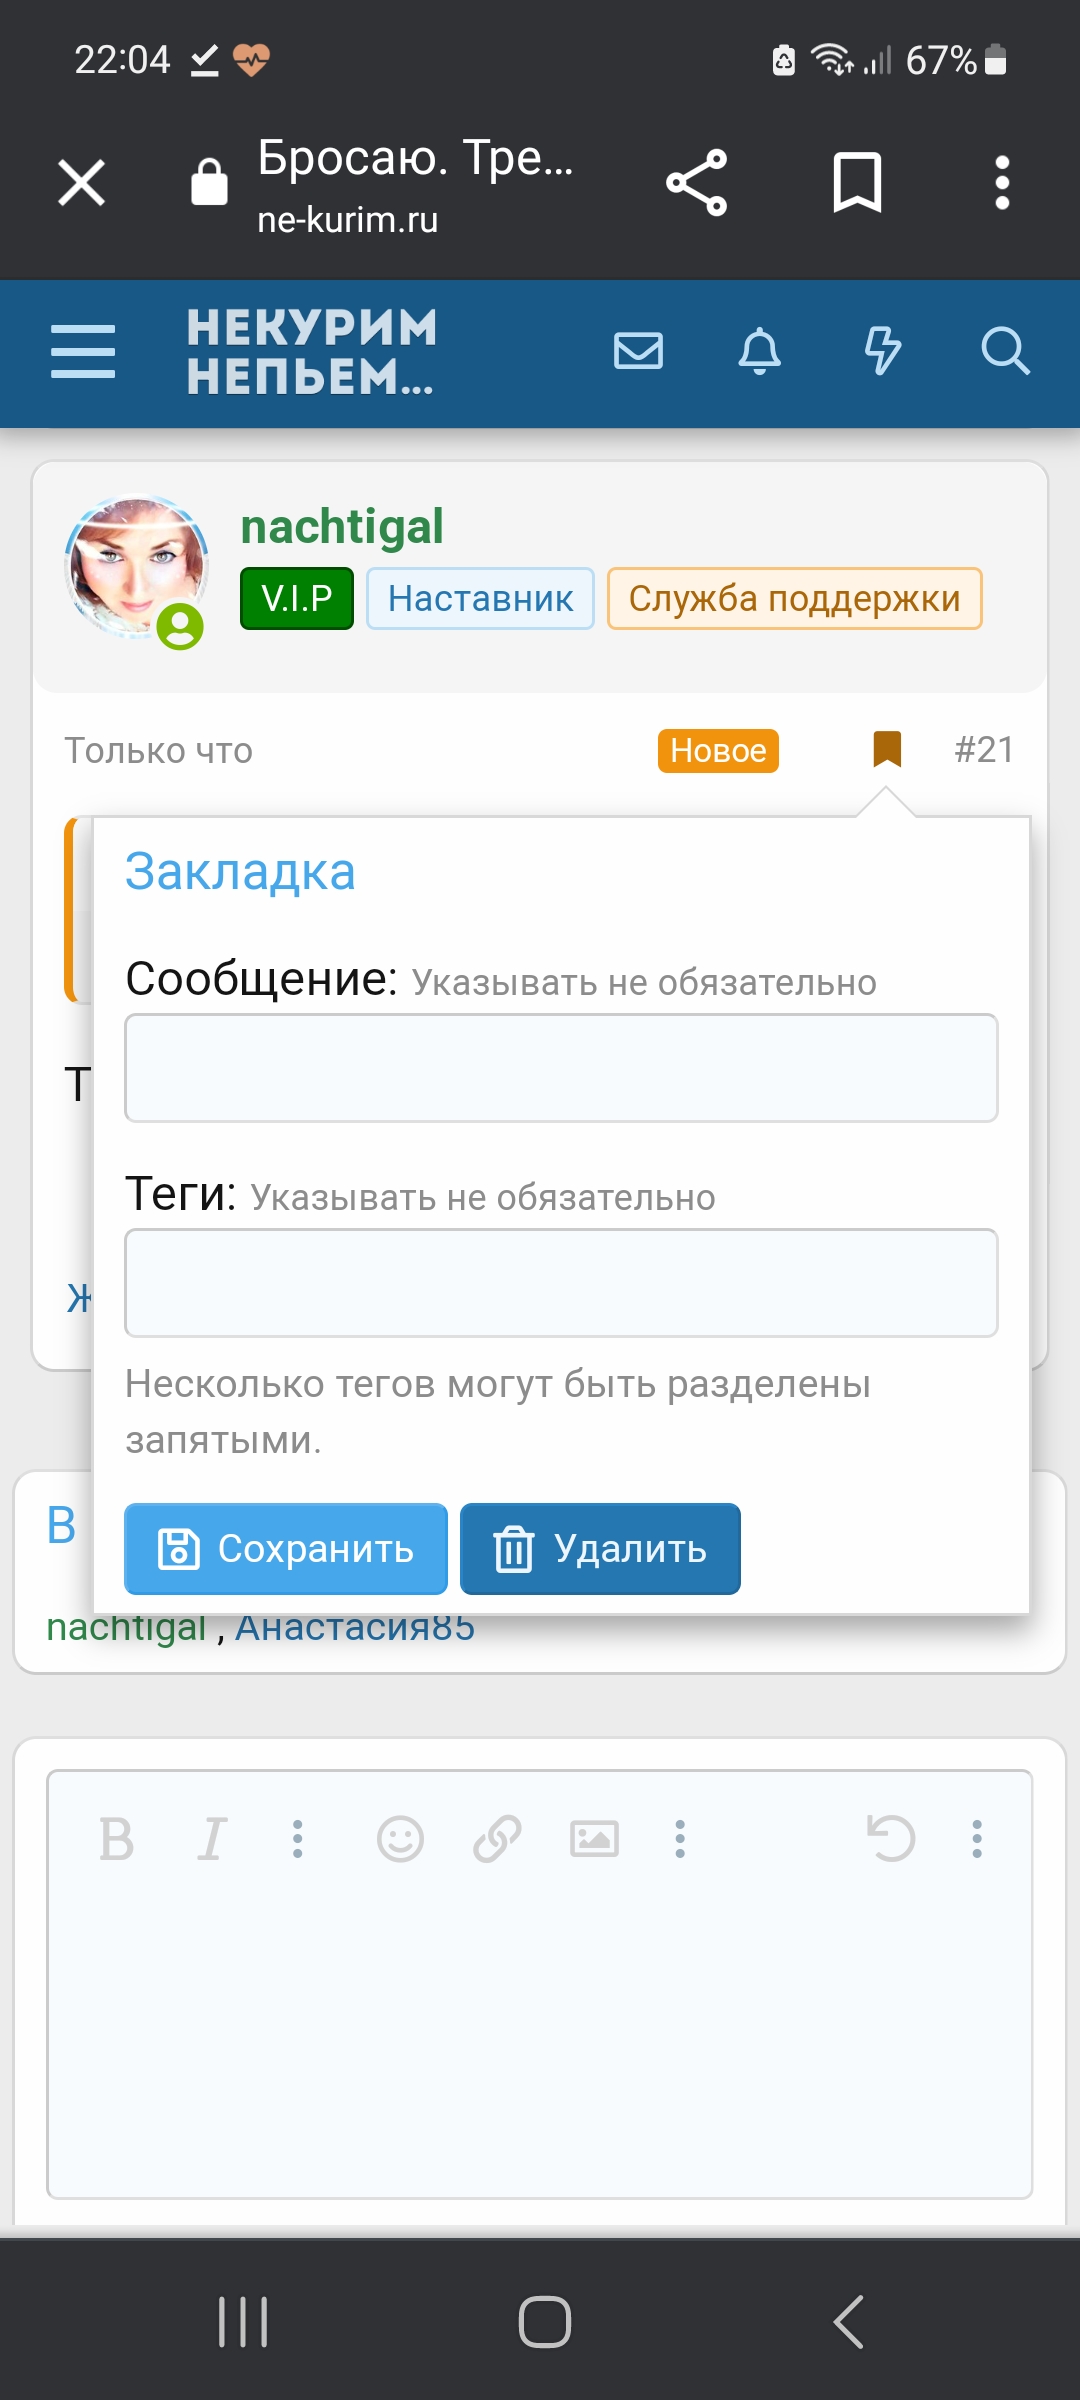Tap the Android back button
This screenshot has height=2400, width=1080.
coord(848,2322)
